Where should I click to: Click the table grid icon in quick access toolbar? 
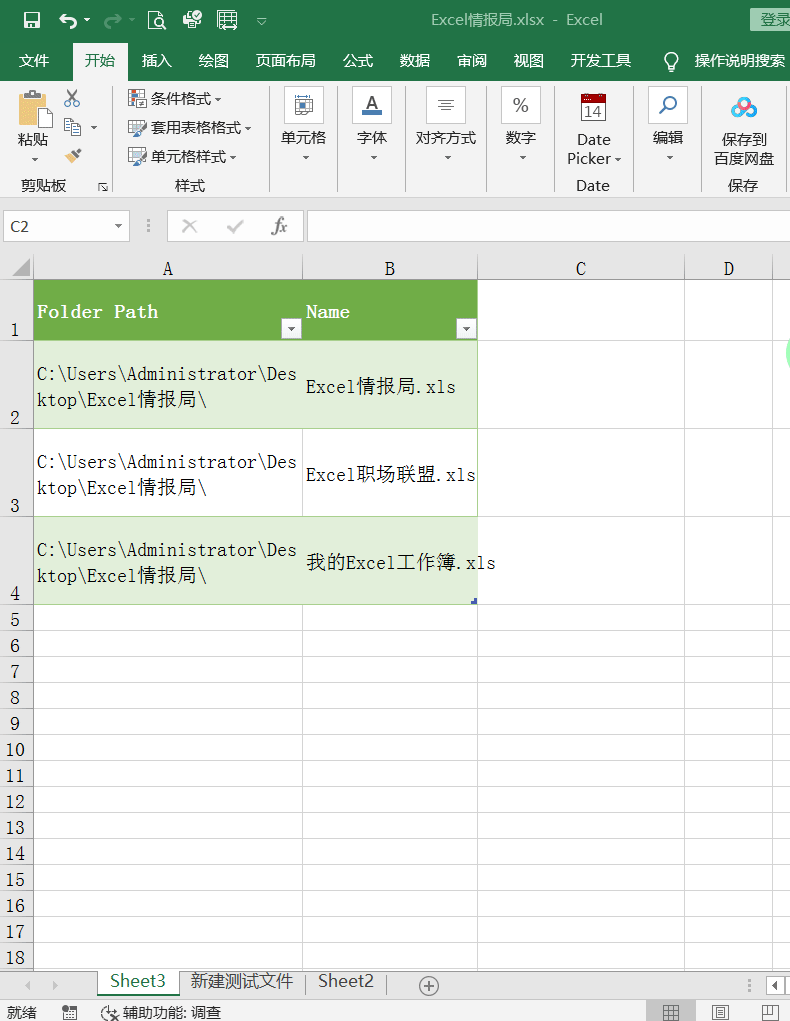(227, 20)
